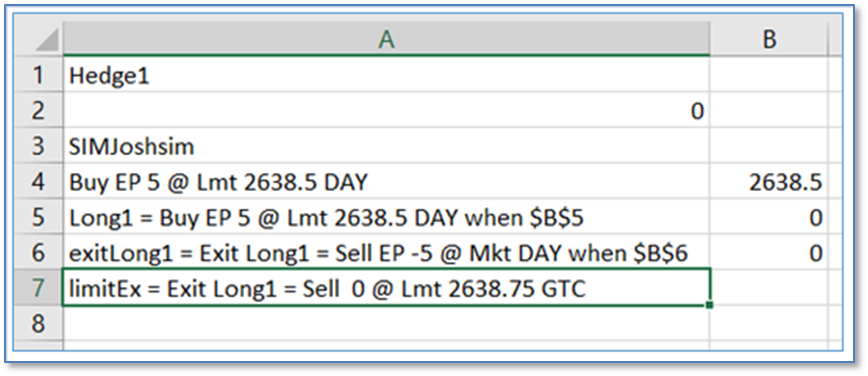
Task: Select row 7 header
Action: pos(38,288)
